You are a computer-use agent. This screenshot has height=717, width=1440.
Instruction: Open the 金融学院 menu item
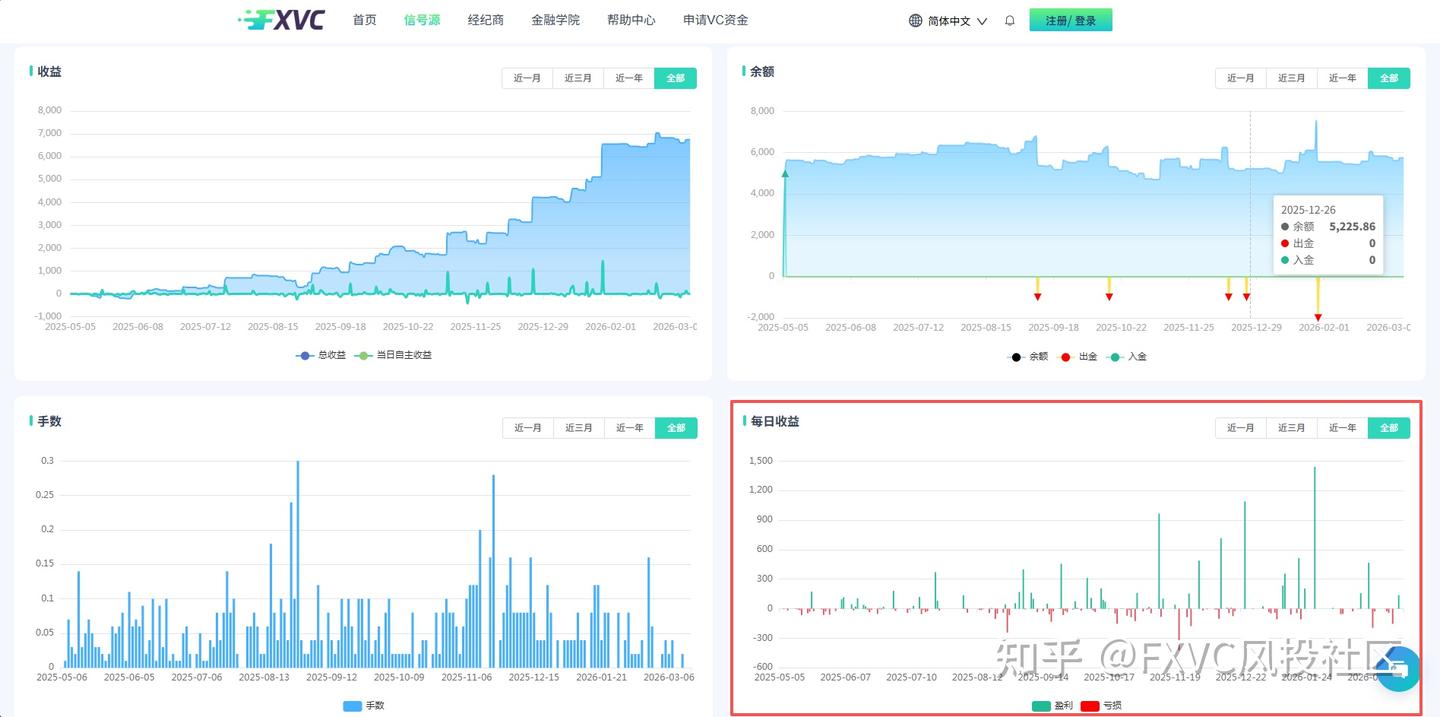point(556,19)
